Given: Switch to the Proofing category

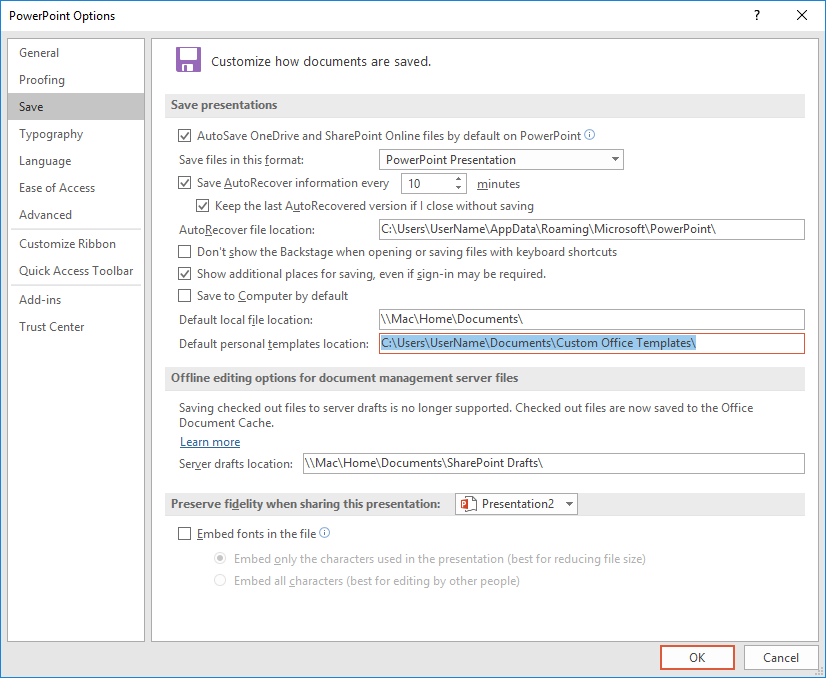Looking at the screenshot, I should click(x=42, y=80).
